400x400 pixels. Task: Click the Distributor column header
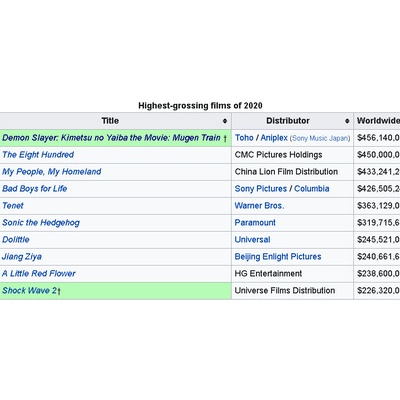click(x=292, y=121)
